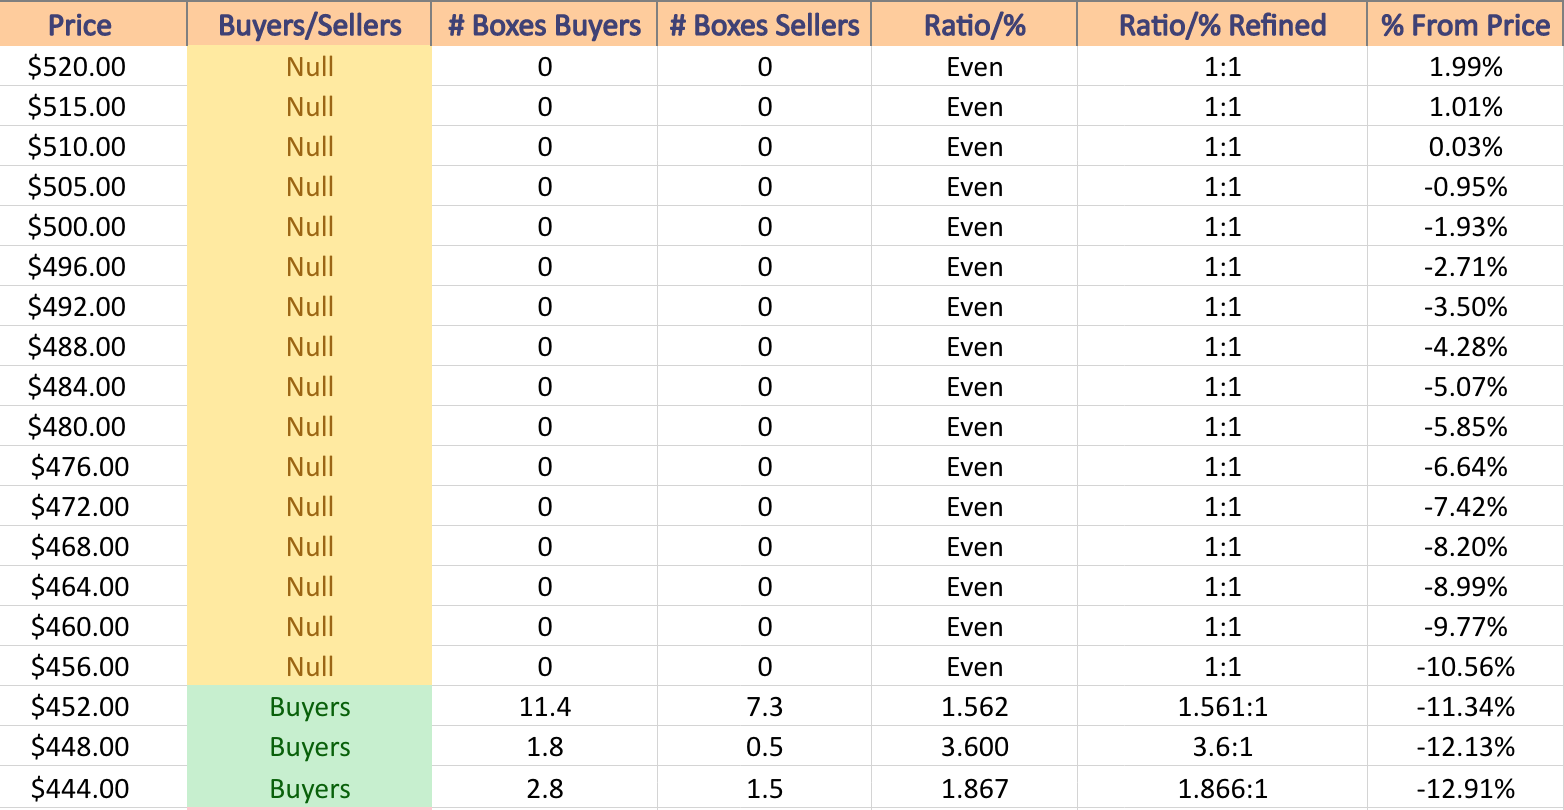1564x810 pixels.
Task: Select the Price column header
Action: coord(94,24)
